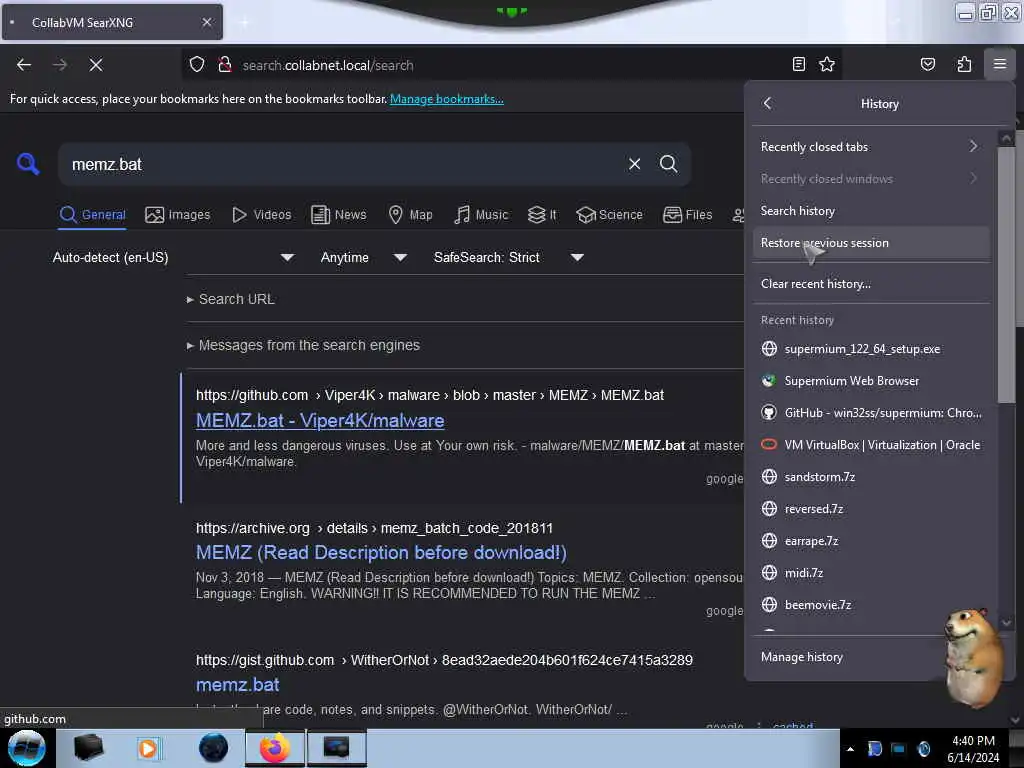Submit search with the magnifier button
This screenshot has height=768, width=1024.
click(668, 164)
